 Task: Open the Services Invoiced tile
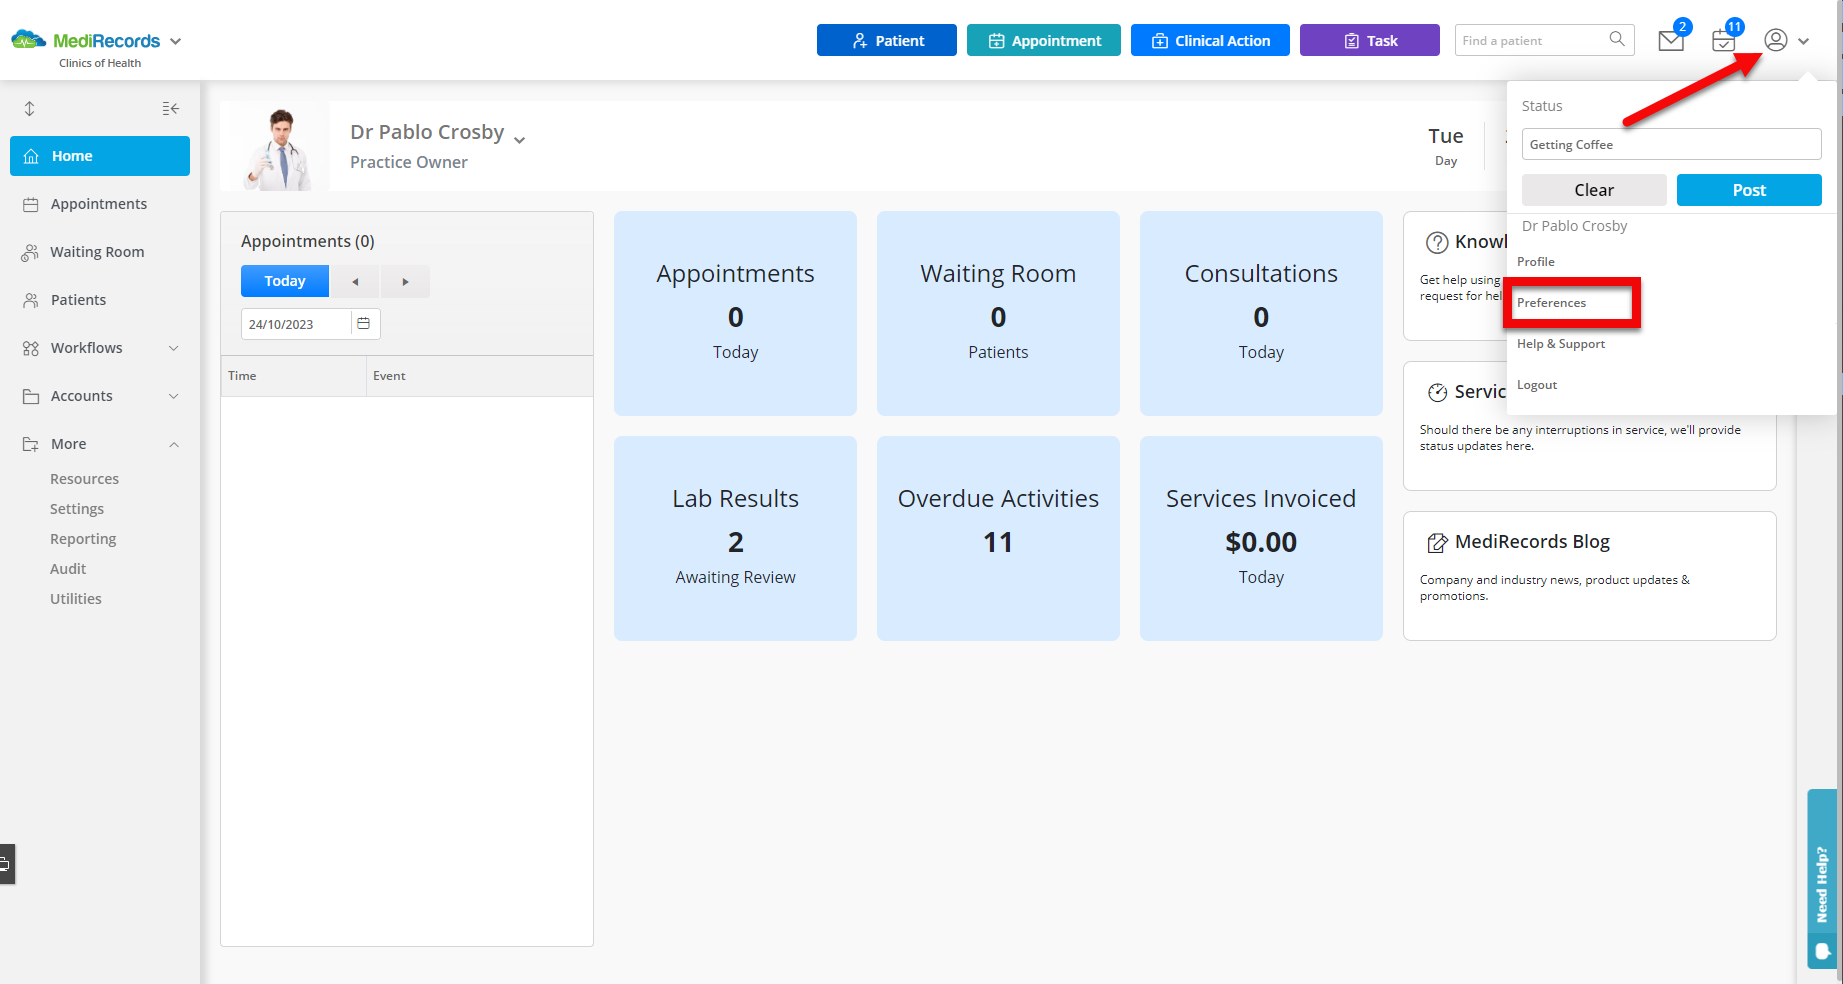[1261, 538]
